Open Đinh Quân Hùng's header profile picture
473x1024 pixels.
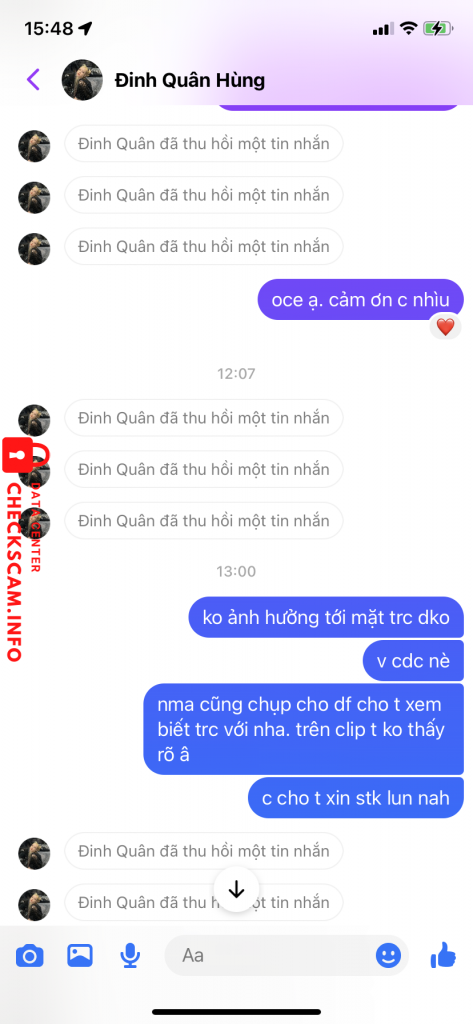[82, 80]
